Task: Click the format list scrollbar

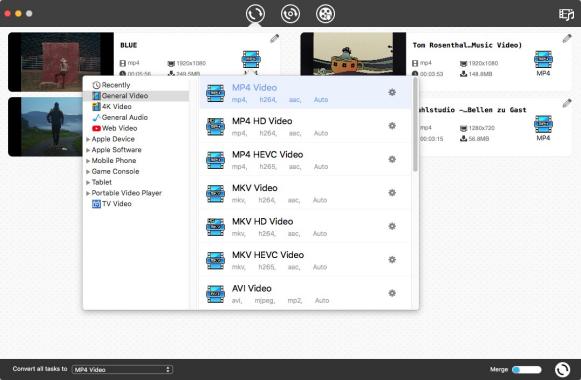Action: [x=415, y=125]
